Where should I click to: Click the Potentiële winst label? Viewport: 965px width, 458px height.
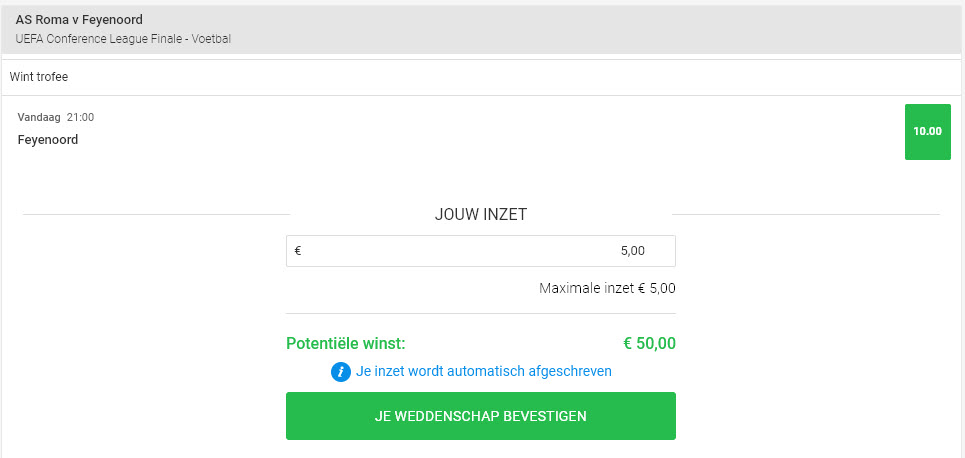(345, 344)
